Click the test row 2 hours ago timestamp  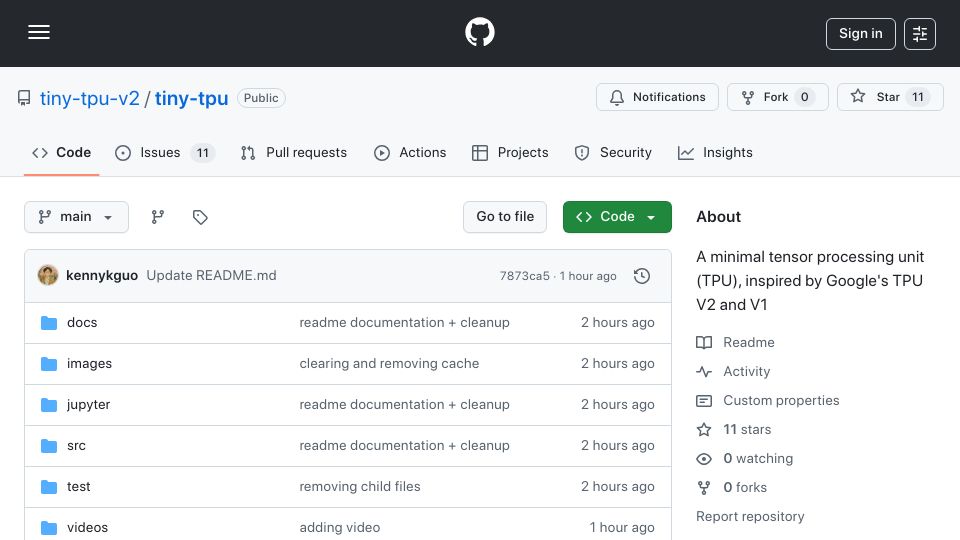coord(618,487)
